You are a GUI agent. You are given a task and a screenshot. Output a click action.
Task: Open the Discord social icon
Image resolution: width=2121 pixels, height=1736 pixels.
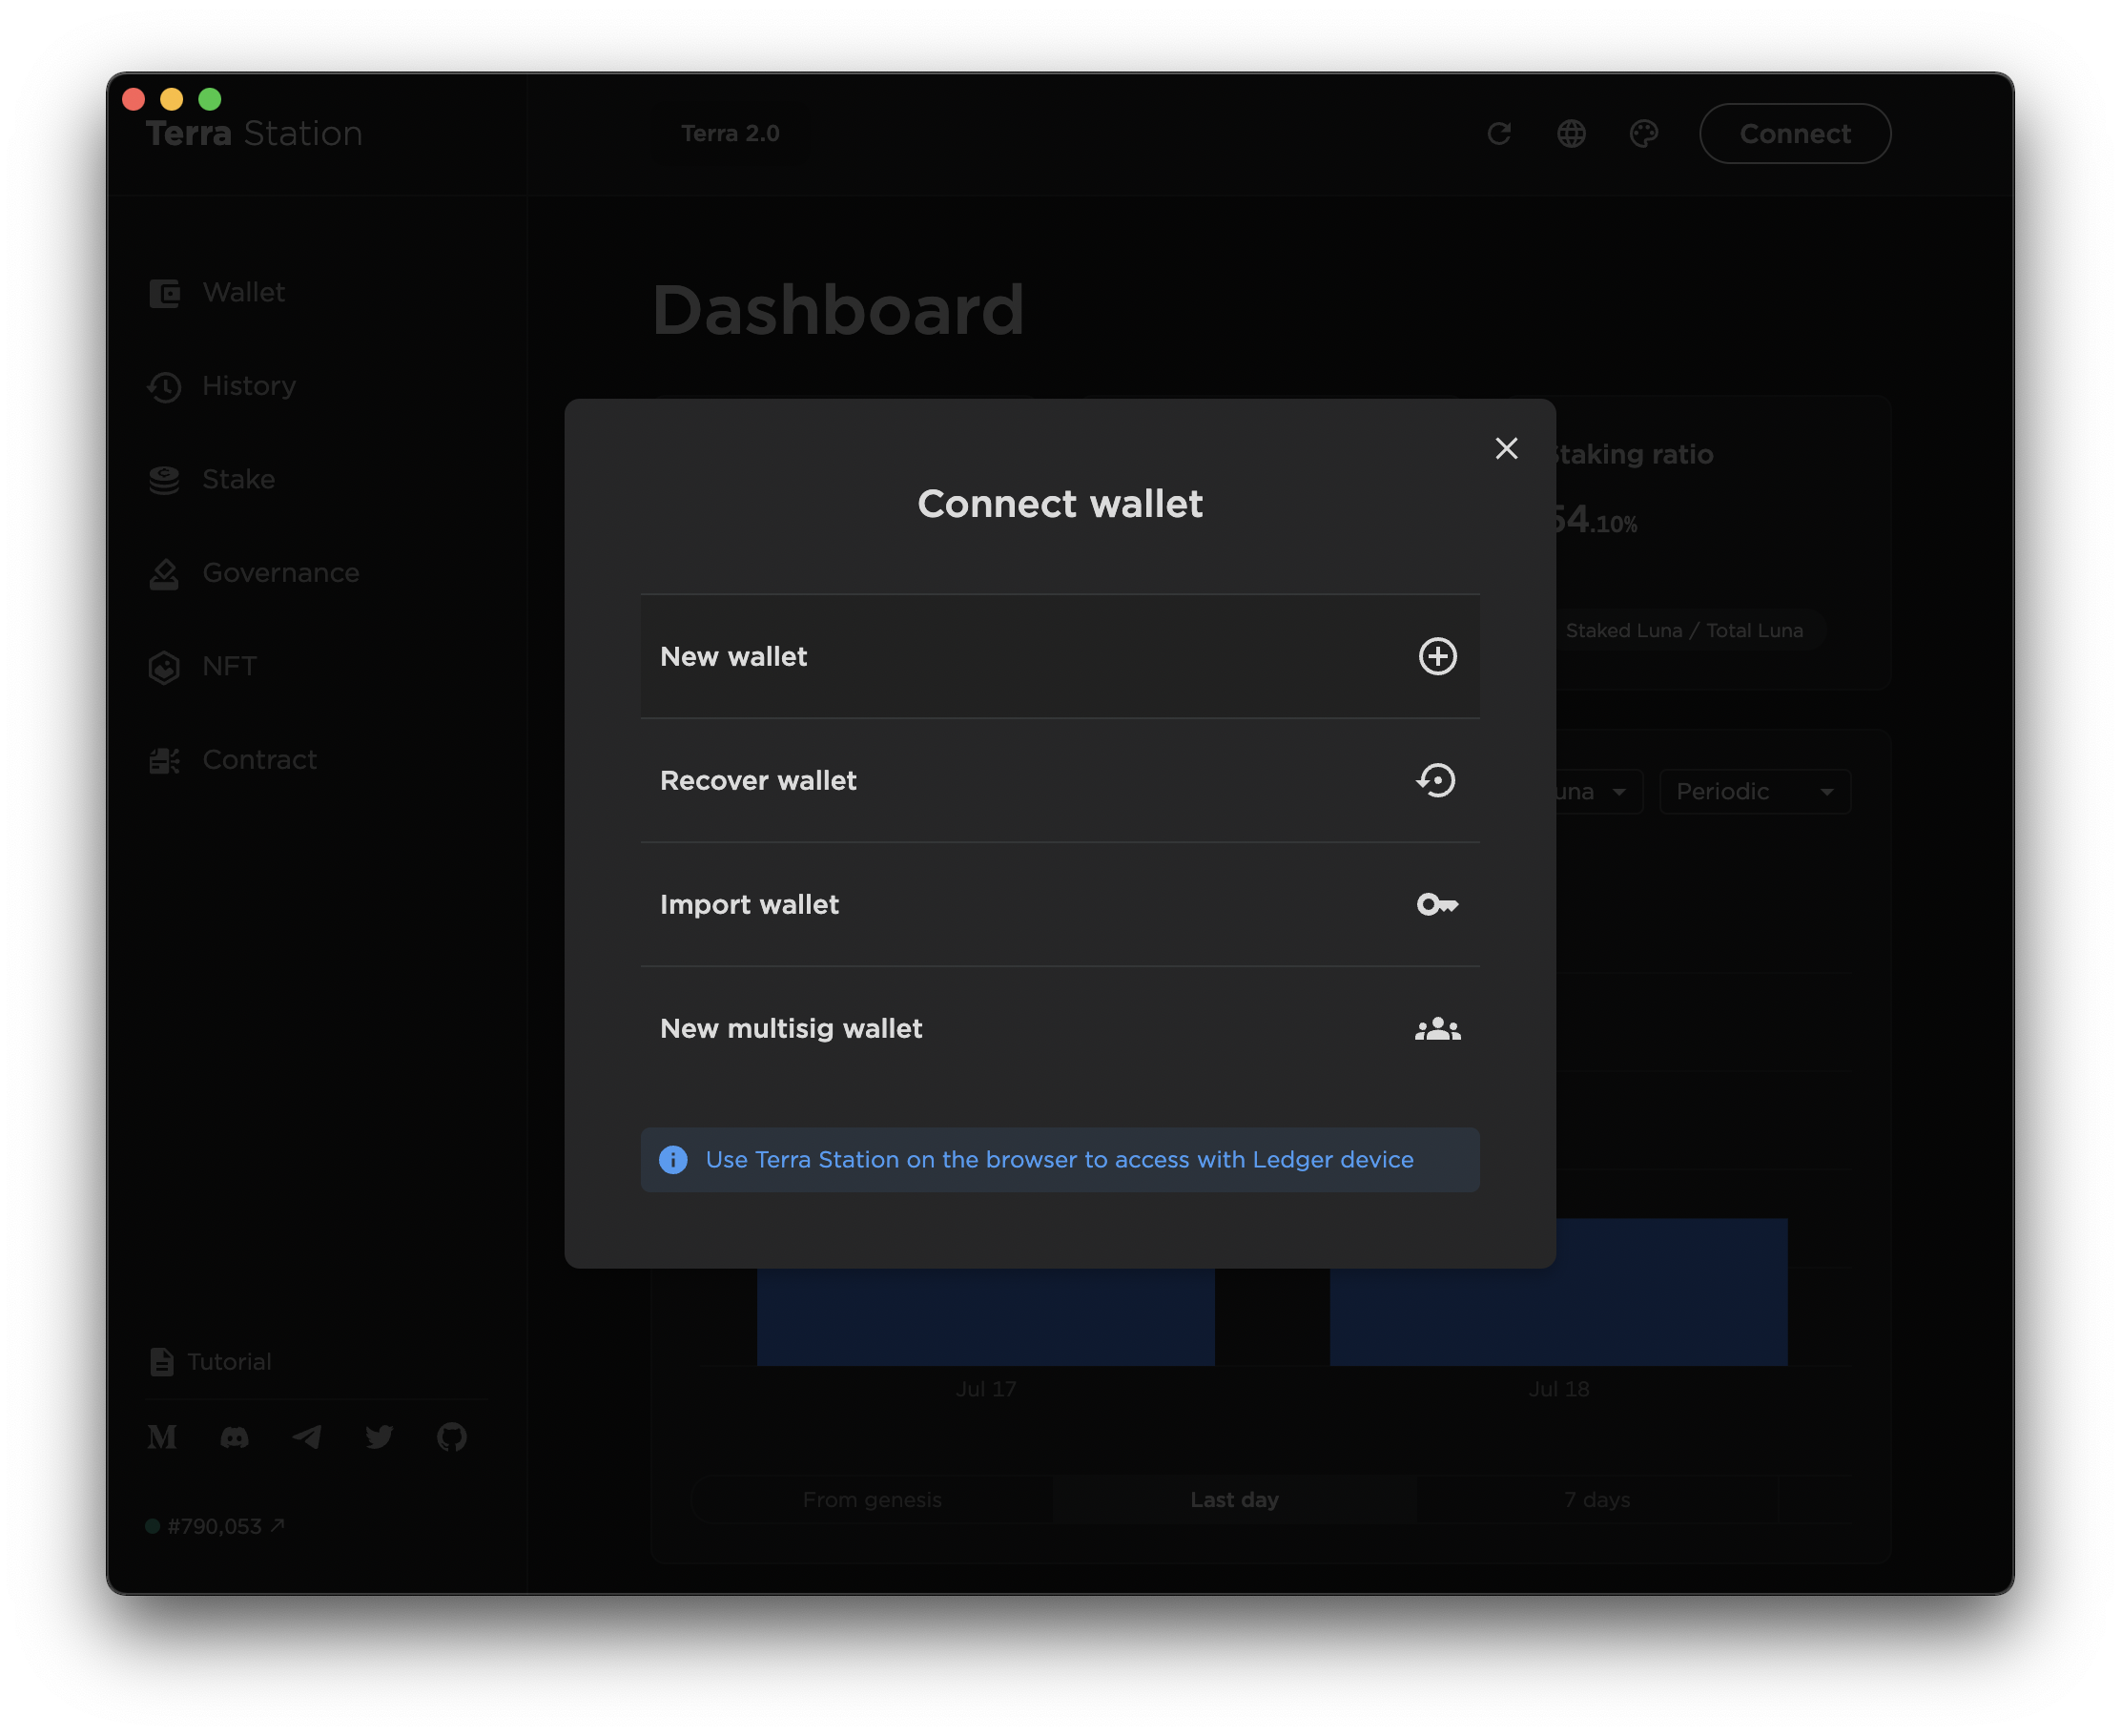234,1437
